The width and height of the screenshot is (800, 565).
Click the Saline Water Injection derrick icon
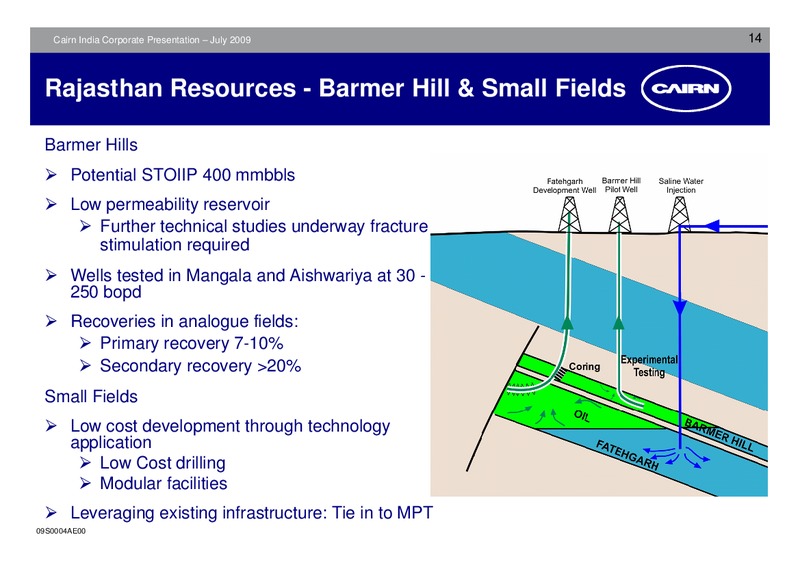[679, 214]
